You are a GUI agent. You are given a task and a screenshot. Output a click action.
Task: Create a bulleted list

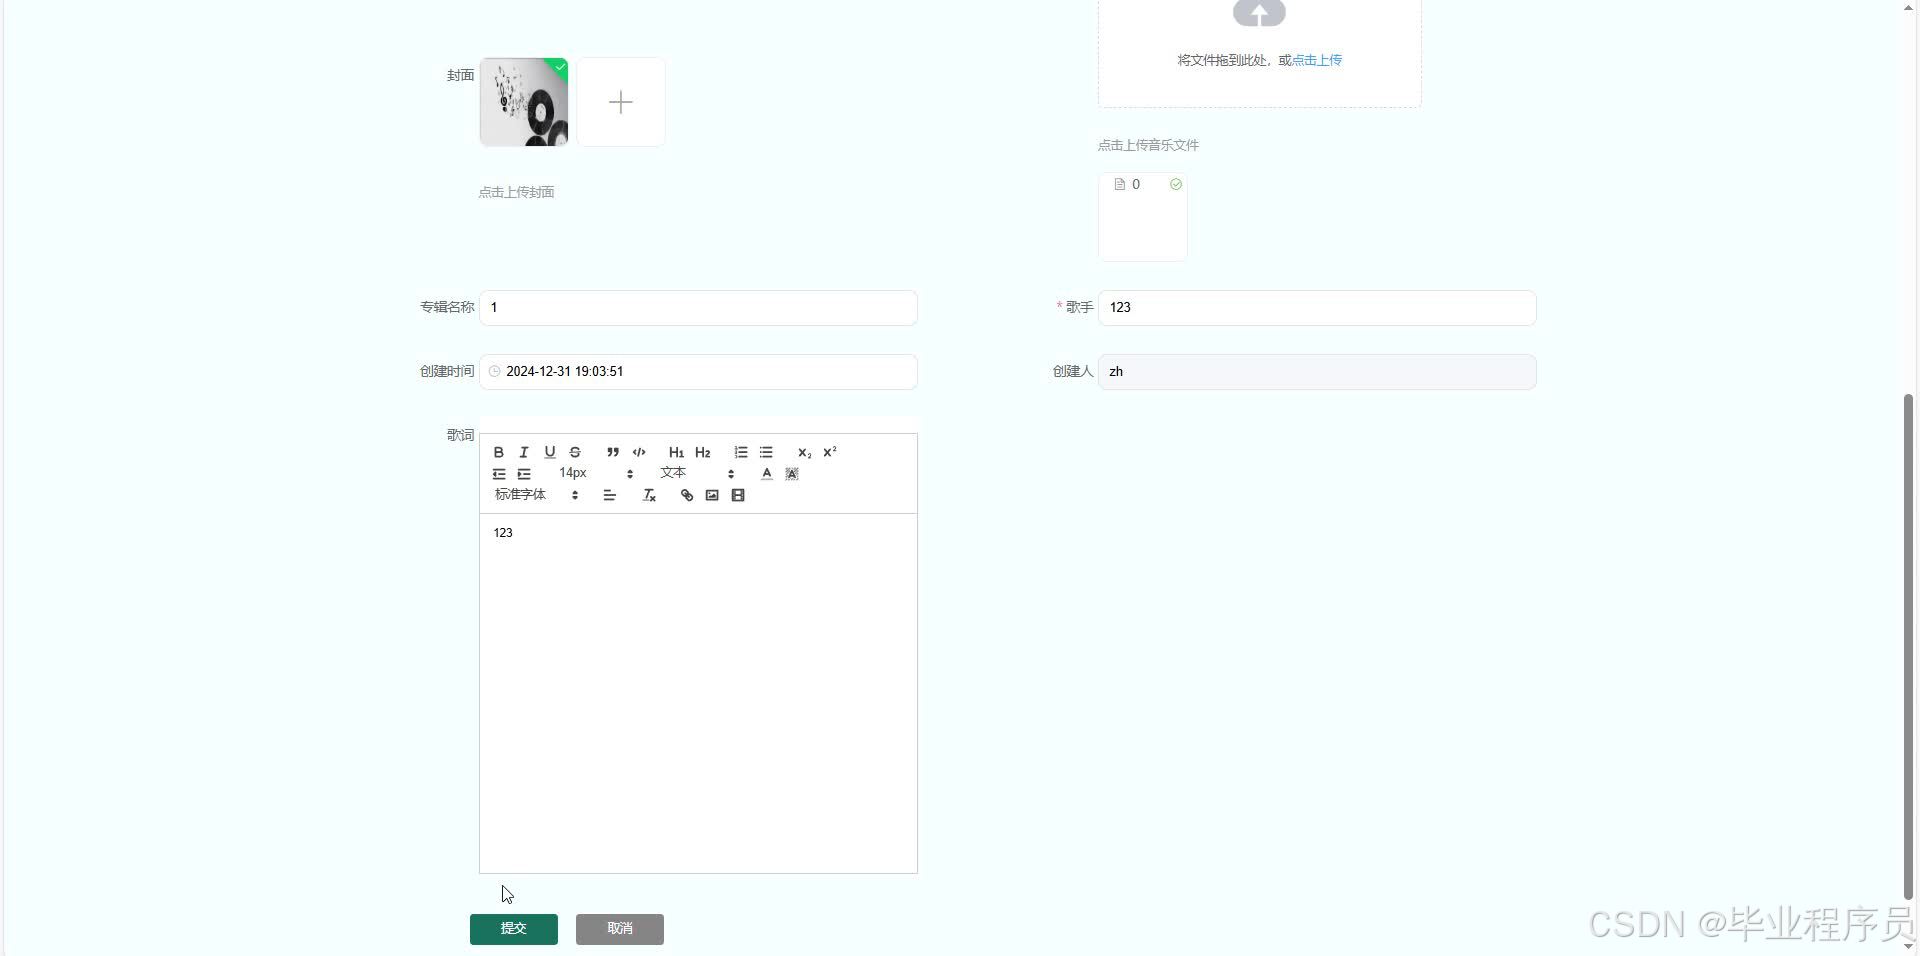(x=766, y=452)
